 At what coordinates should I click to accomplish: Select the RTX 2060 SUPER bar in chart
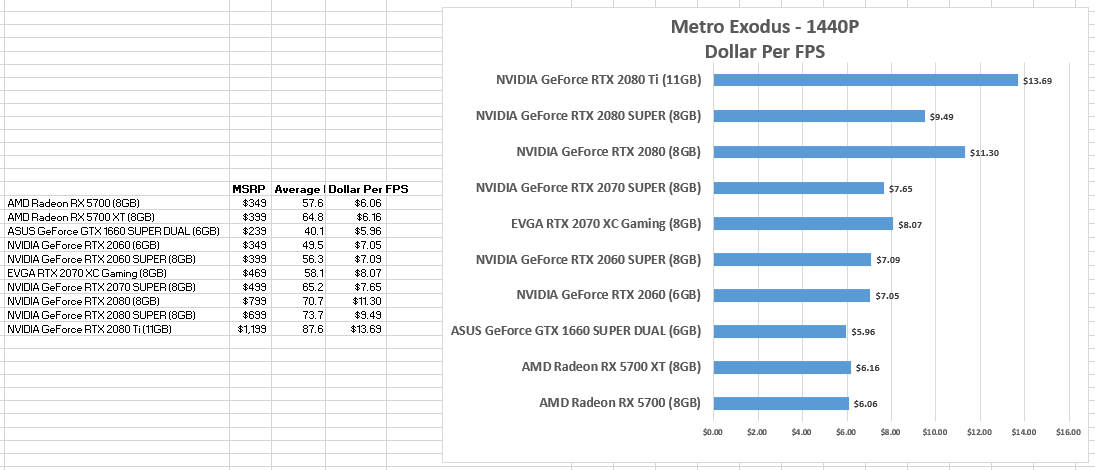click(x=792, y=260)
